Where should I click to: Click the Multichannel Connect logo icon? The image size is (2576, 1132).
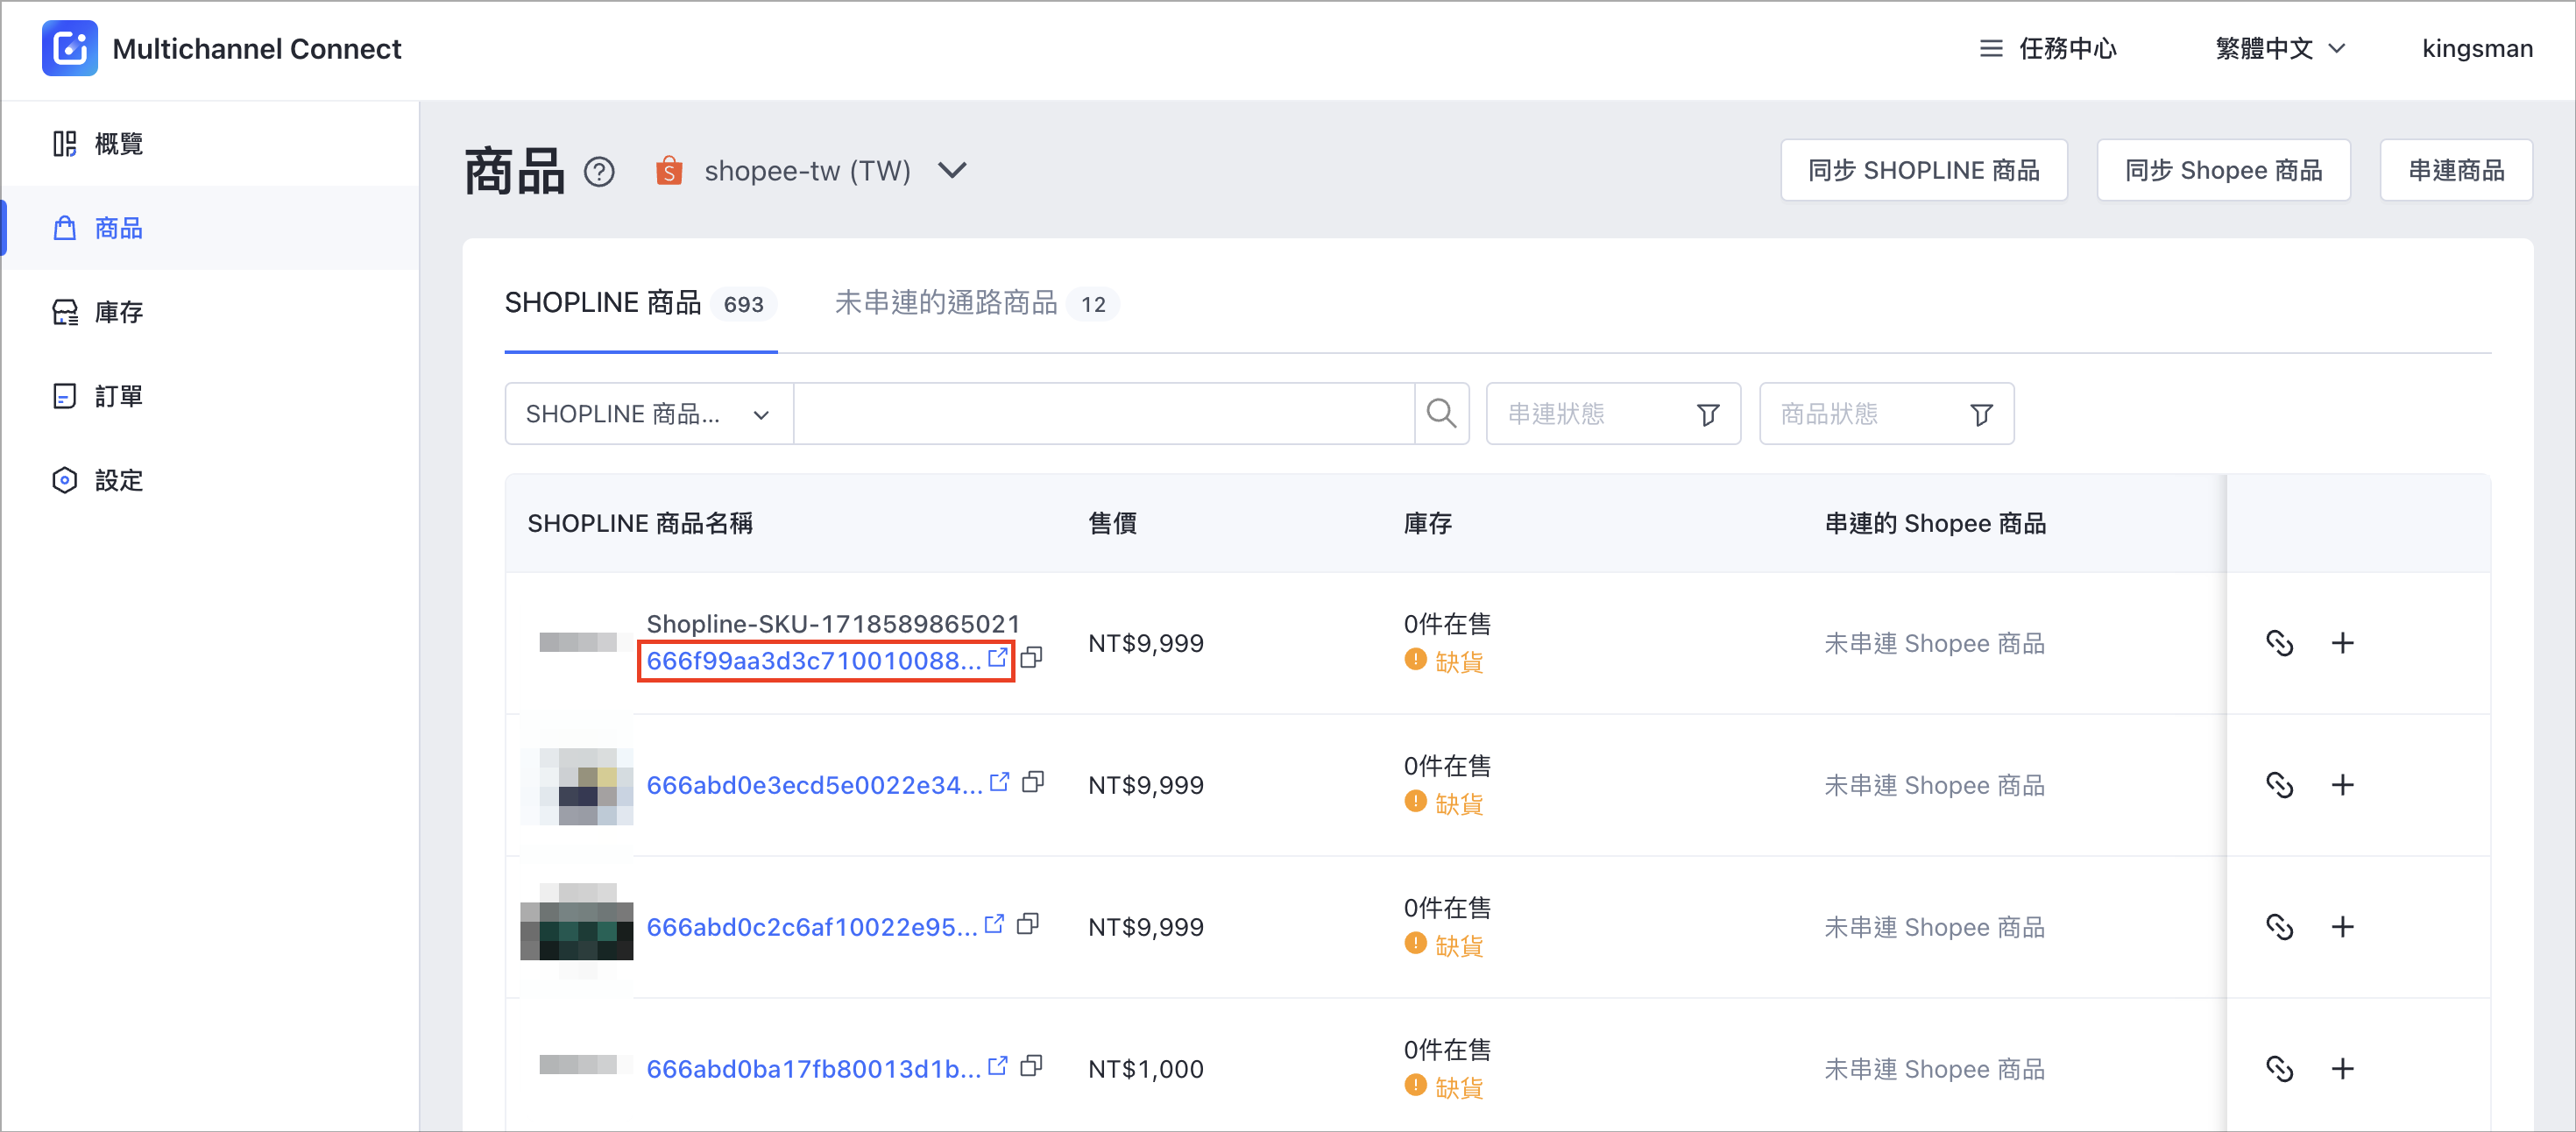coord(69,48)
